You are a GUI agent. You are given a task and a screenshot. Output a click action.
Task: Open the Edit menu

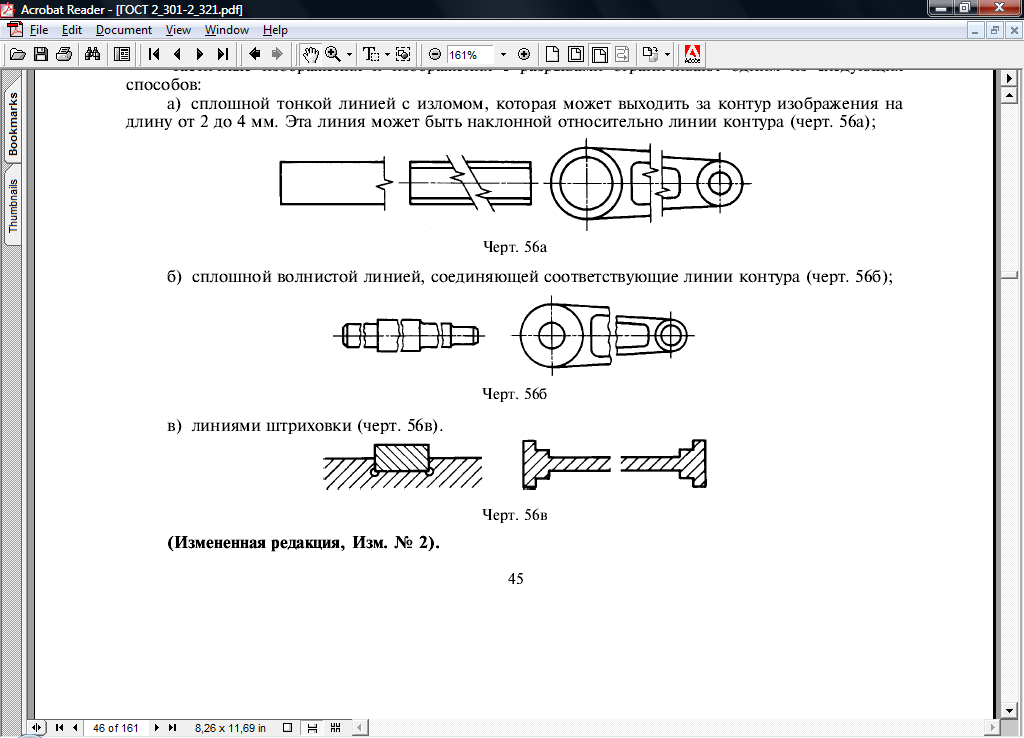coord(72,30)
